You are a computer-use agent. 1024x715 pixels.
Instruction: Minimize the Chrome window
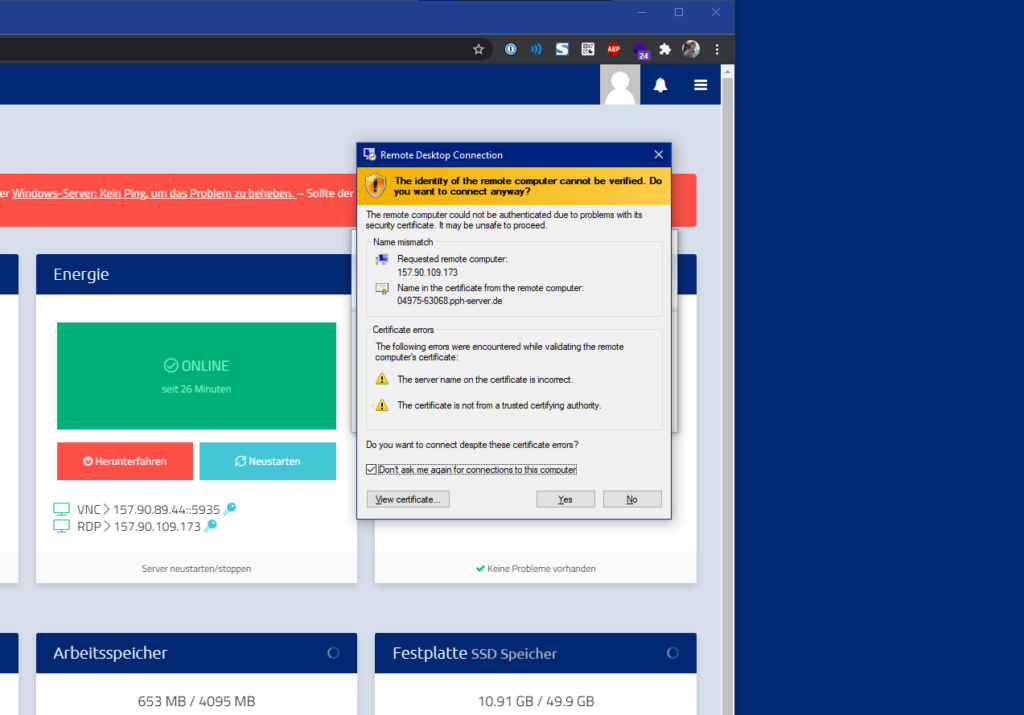[x=642, y=12]
